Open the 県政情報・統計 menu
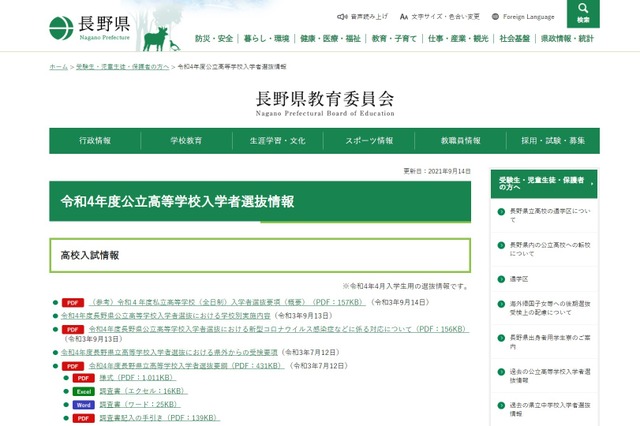640x426 pixels. [567, 39]
